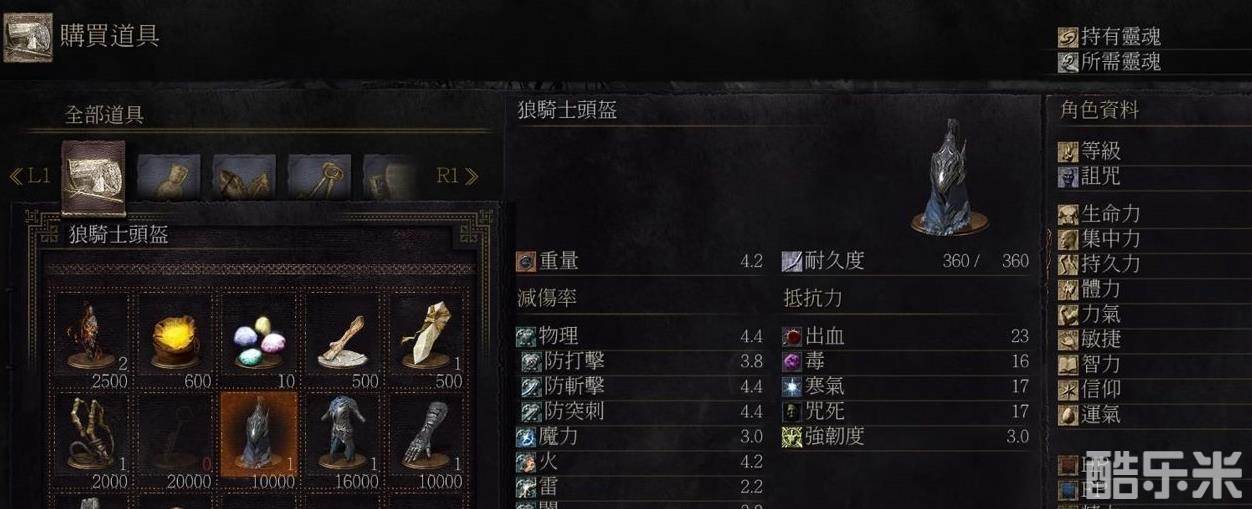Select the white shard item costing 500
The height and width of the screenshot is (509, 1252).
click(x=425, y=341)
